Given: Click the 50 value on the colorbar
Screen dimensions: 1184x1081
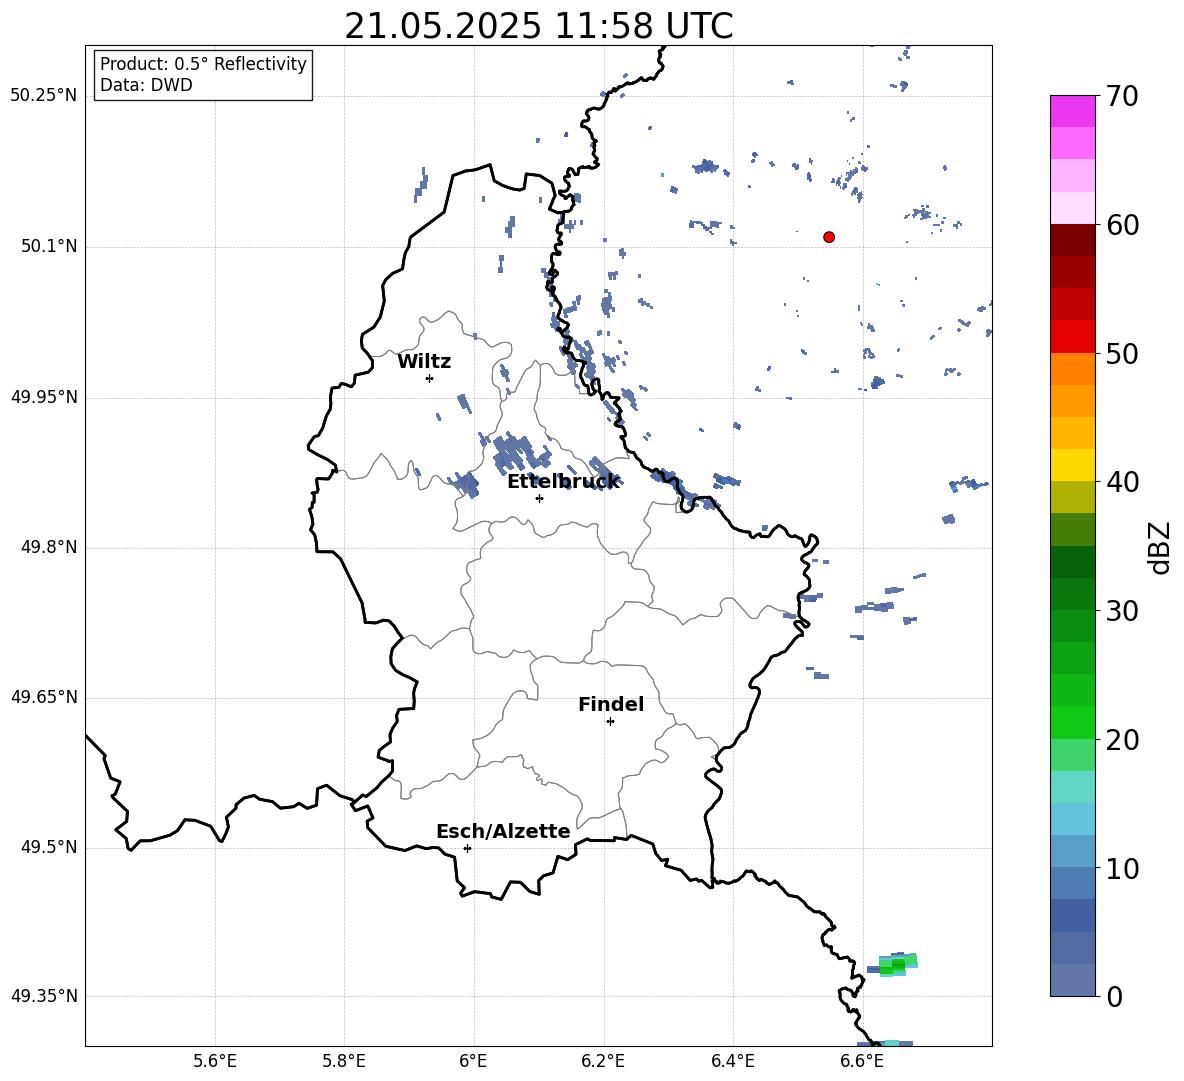Looking at the screenshot, I should click(1123, 353).
